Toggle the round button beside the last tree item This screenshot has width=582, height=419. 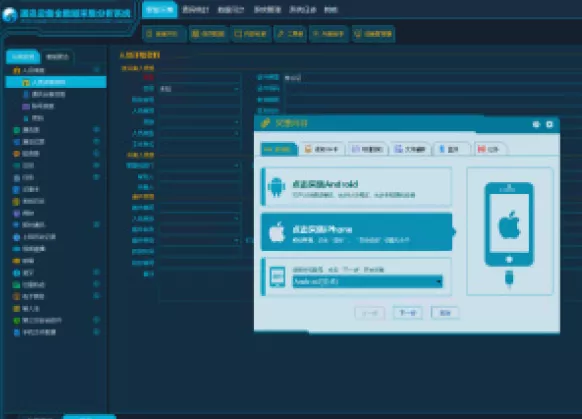[x=97, y=332]
